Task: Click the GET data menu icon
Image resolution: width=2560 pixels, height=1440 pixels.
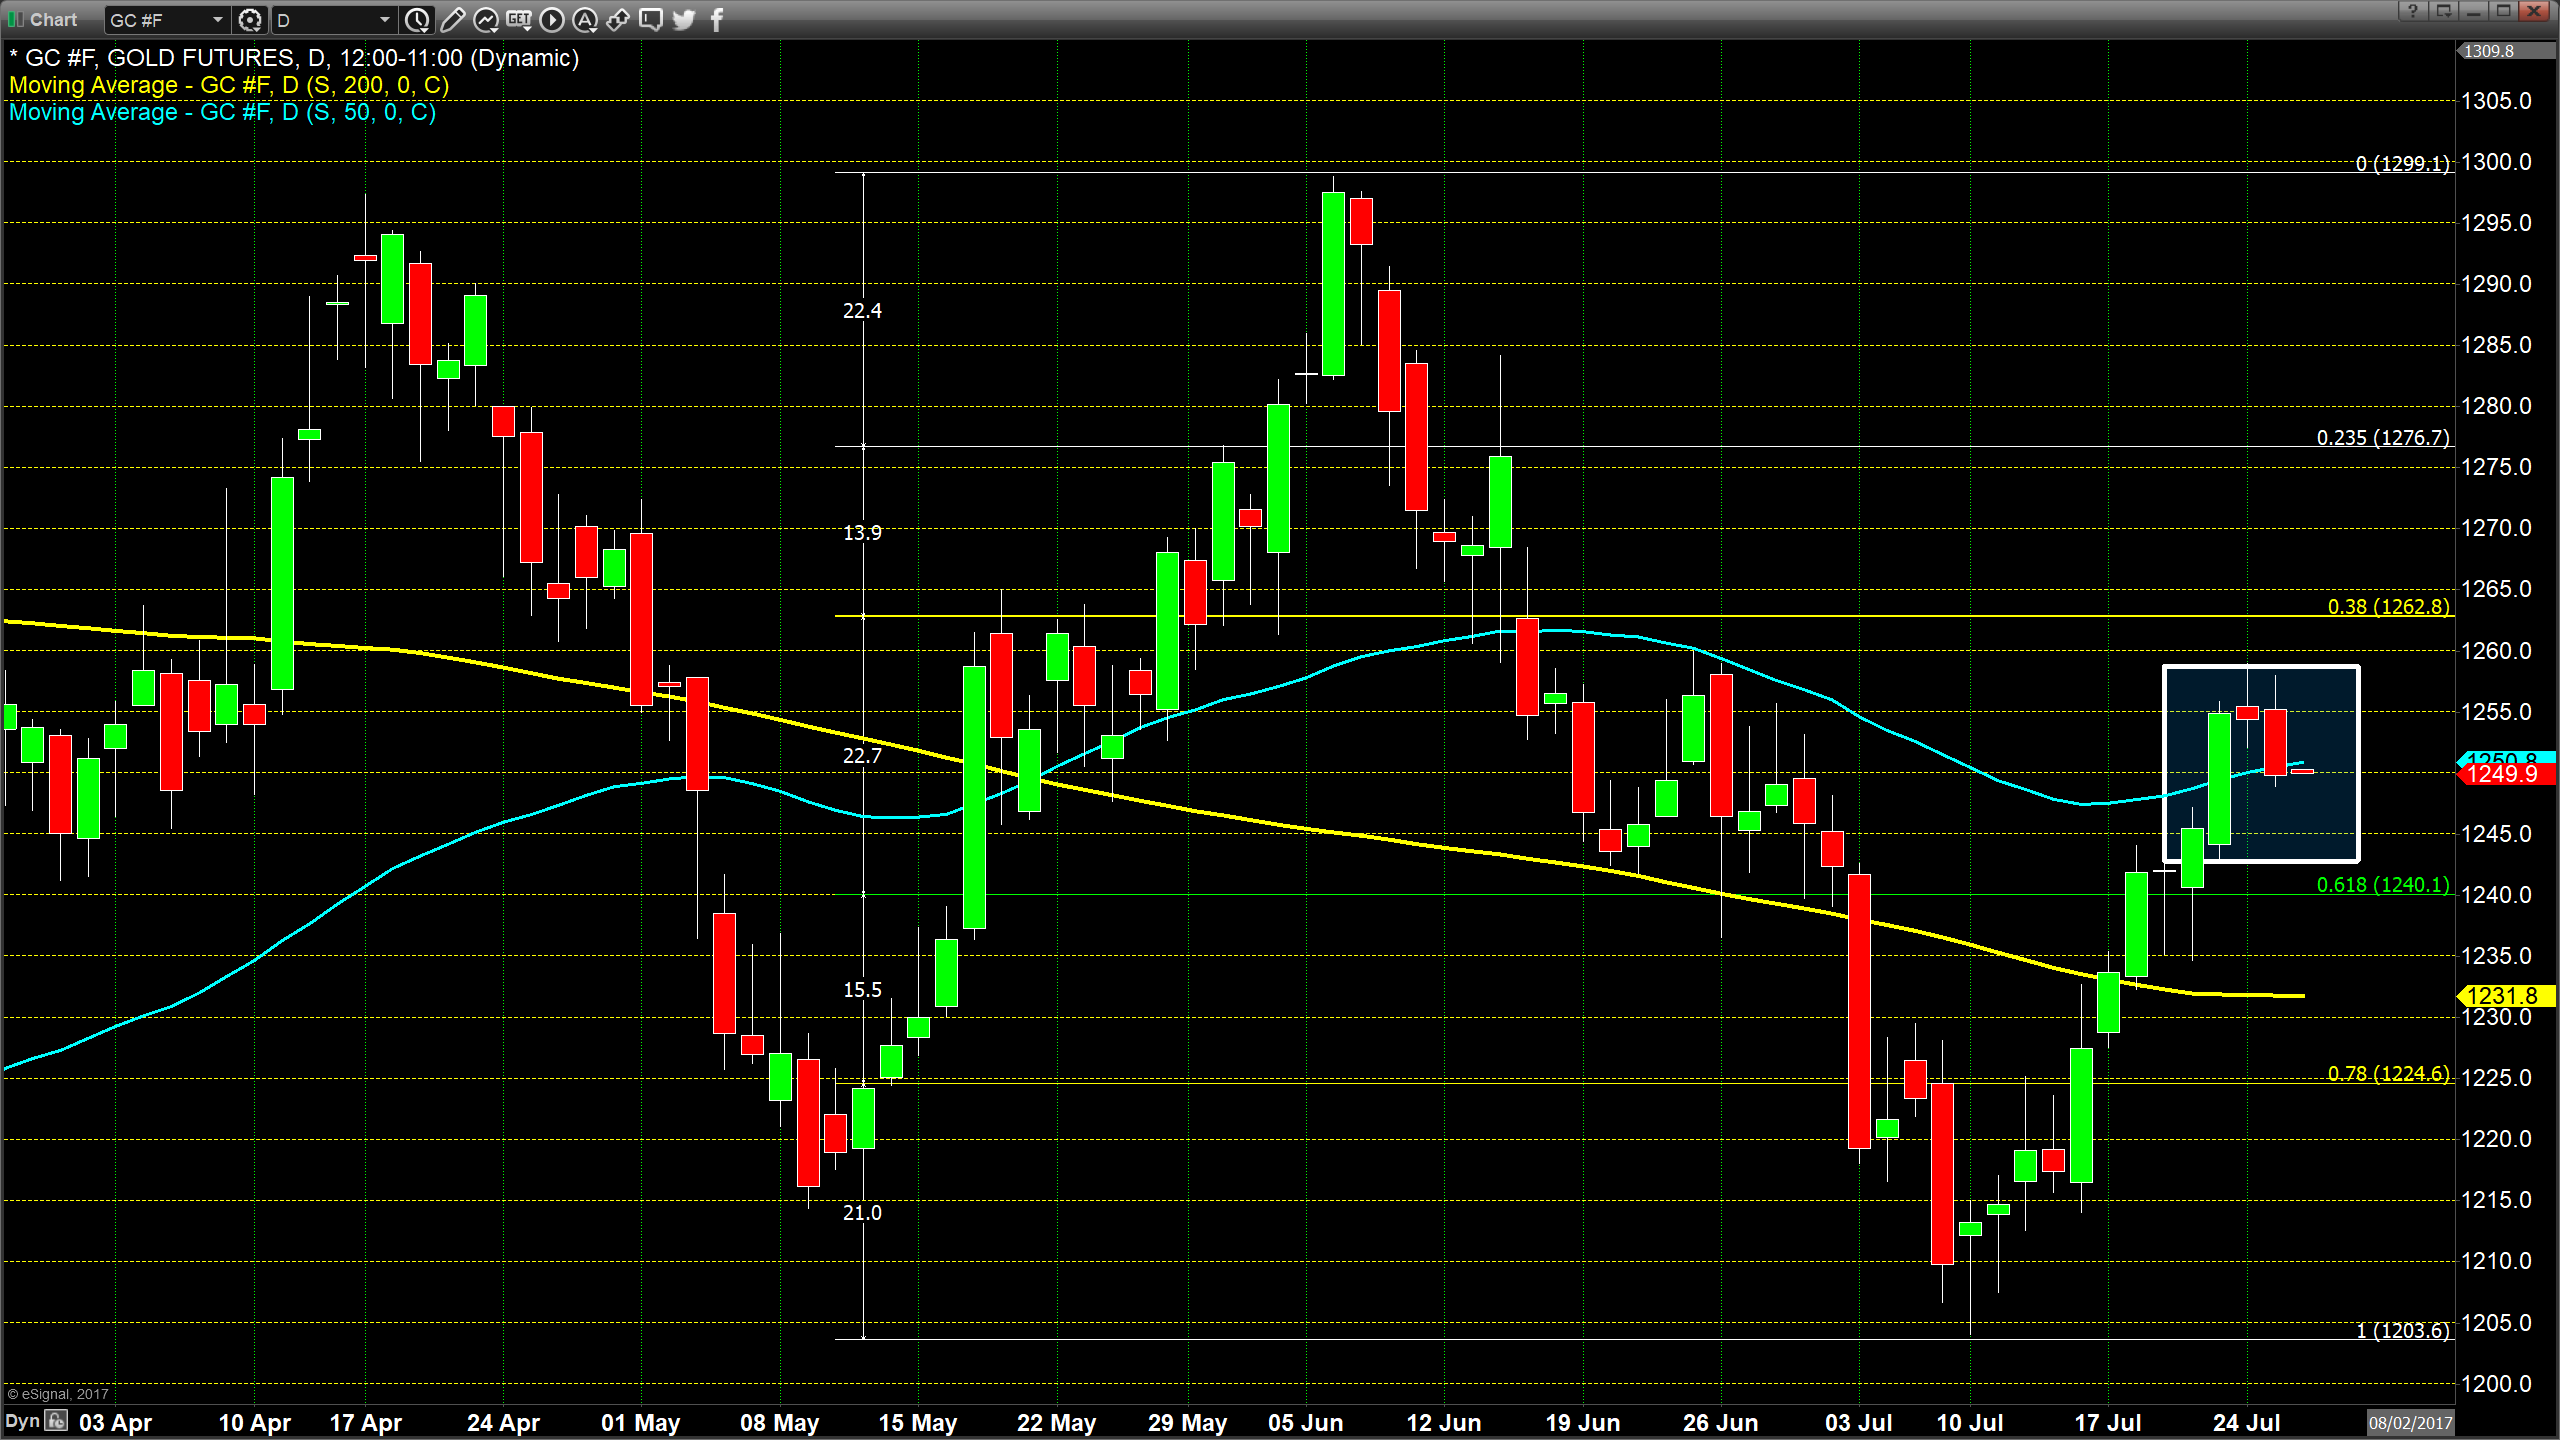Action: pyautogui.click(x=519, y=19)
